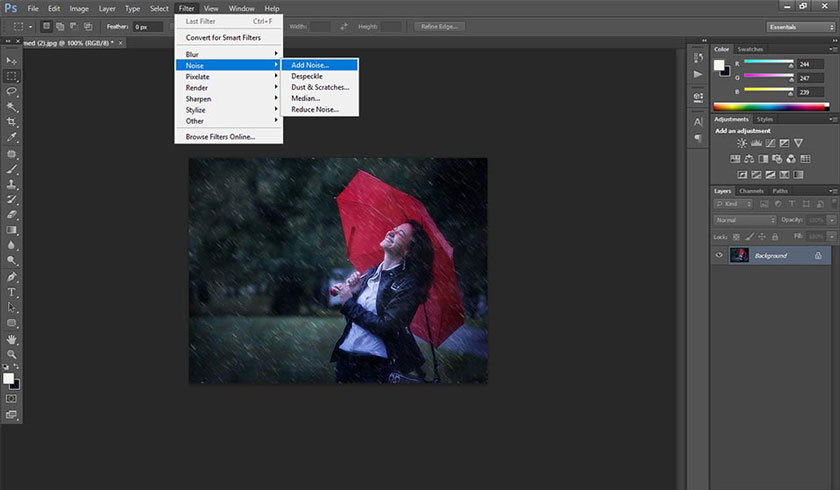Hide the Background layer visibility eye
This screenshot has height=490, width=840.
719,255
